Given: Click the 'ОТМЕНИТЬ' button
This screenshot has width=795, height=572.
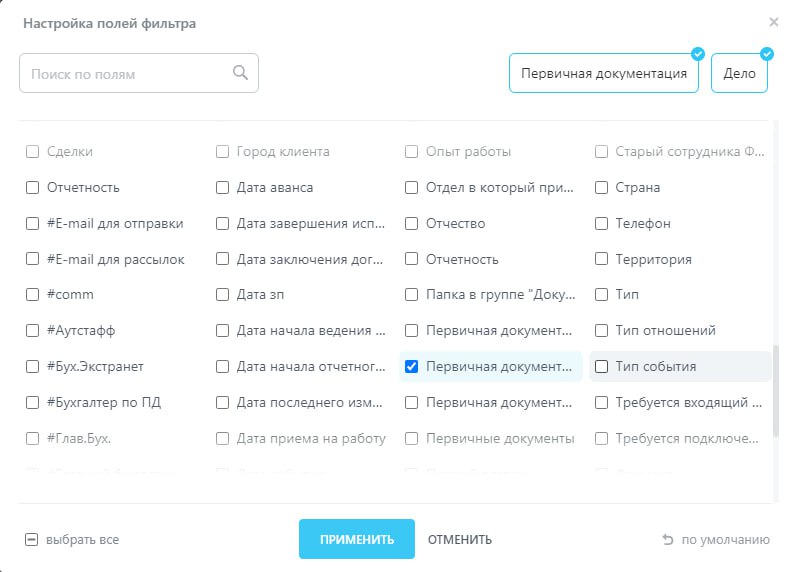Looking at the screenshot, I should click(460, 540).
